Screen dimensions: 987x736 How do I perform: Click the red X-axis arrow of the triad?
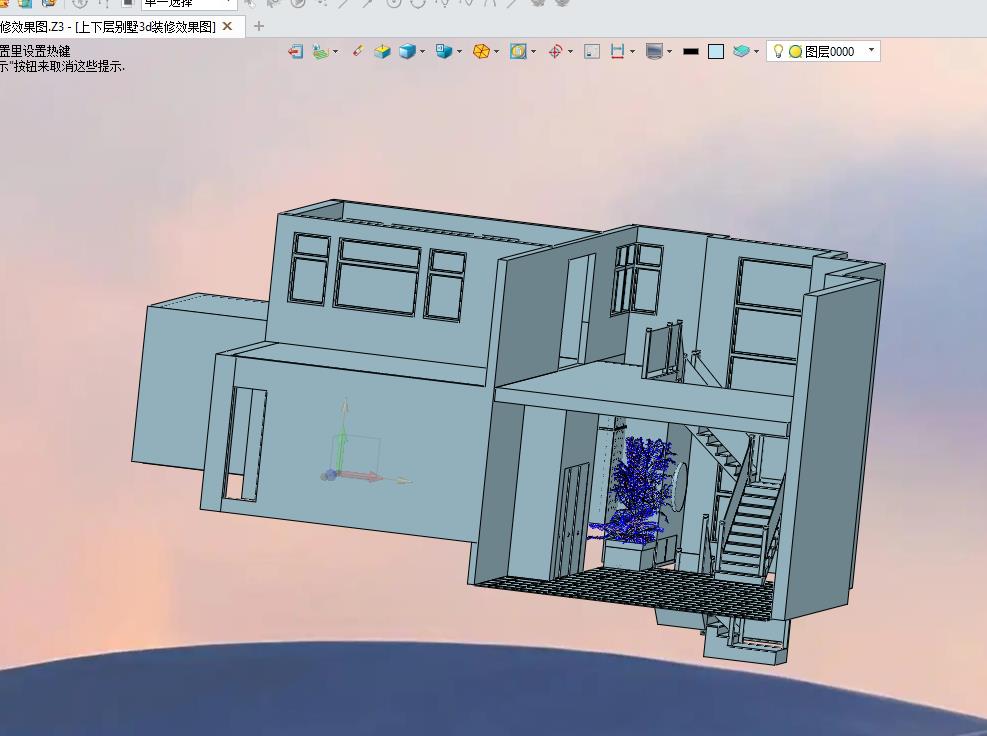(361, 475)
